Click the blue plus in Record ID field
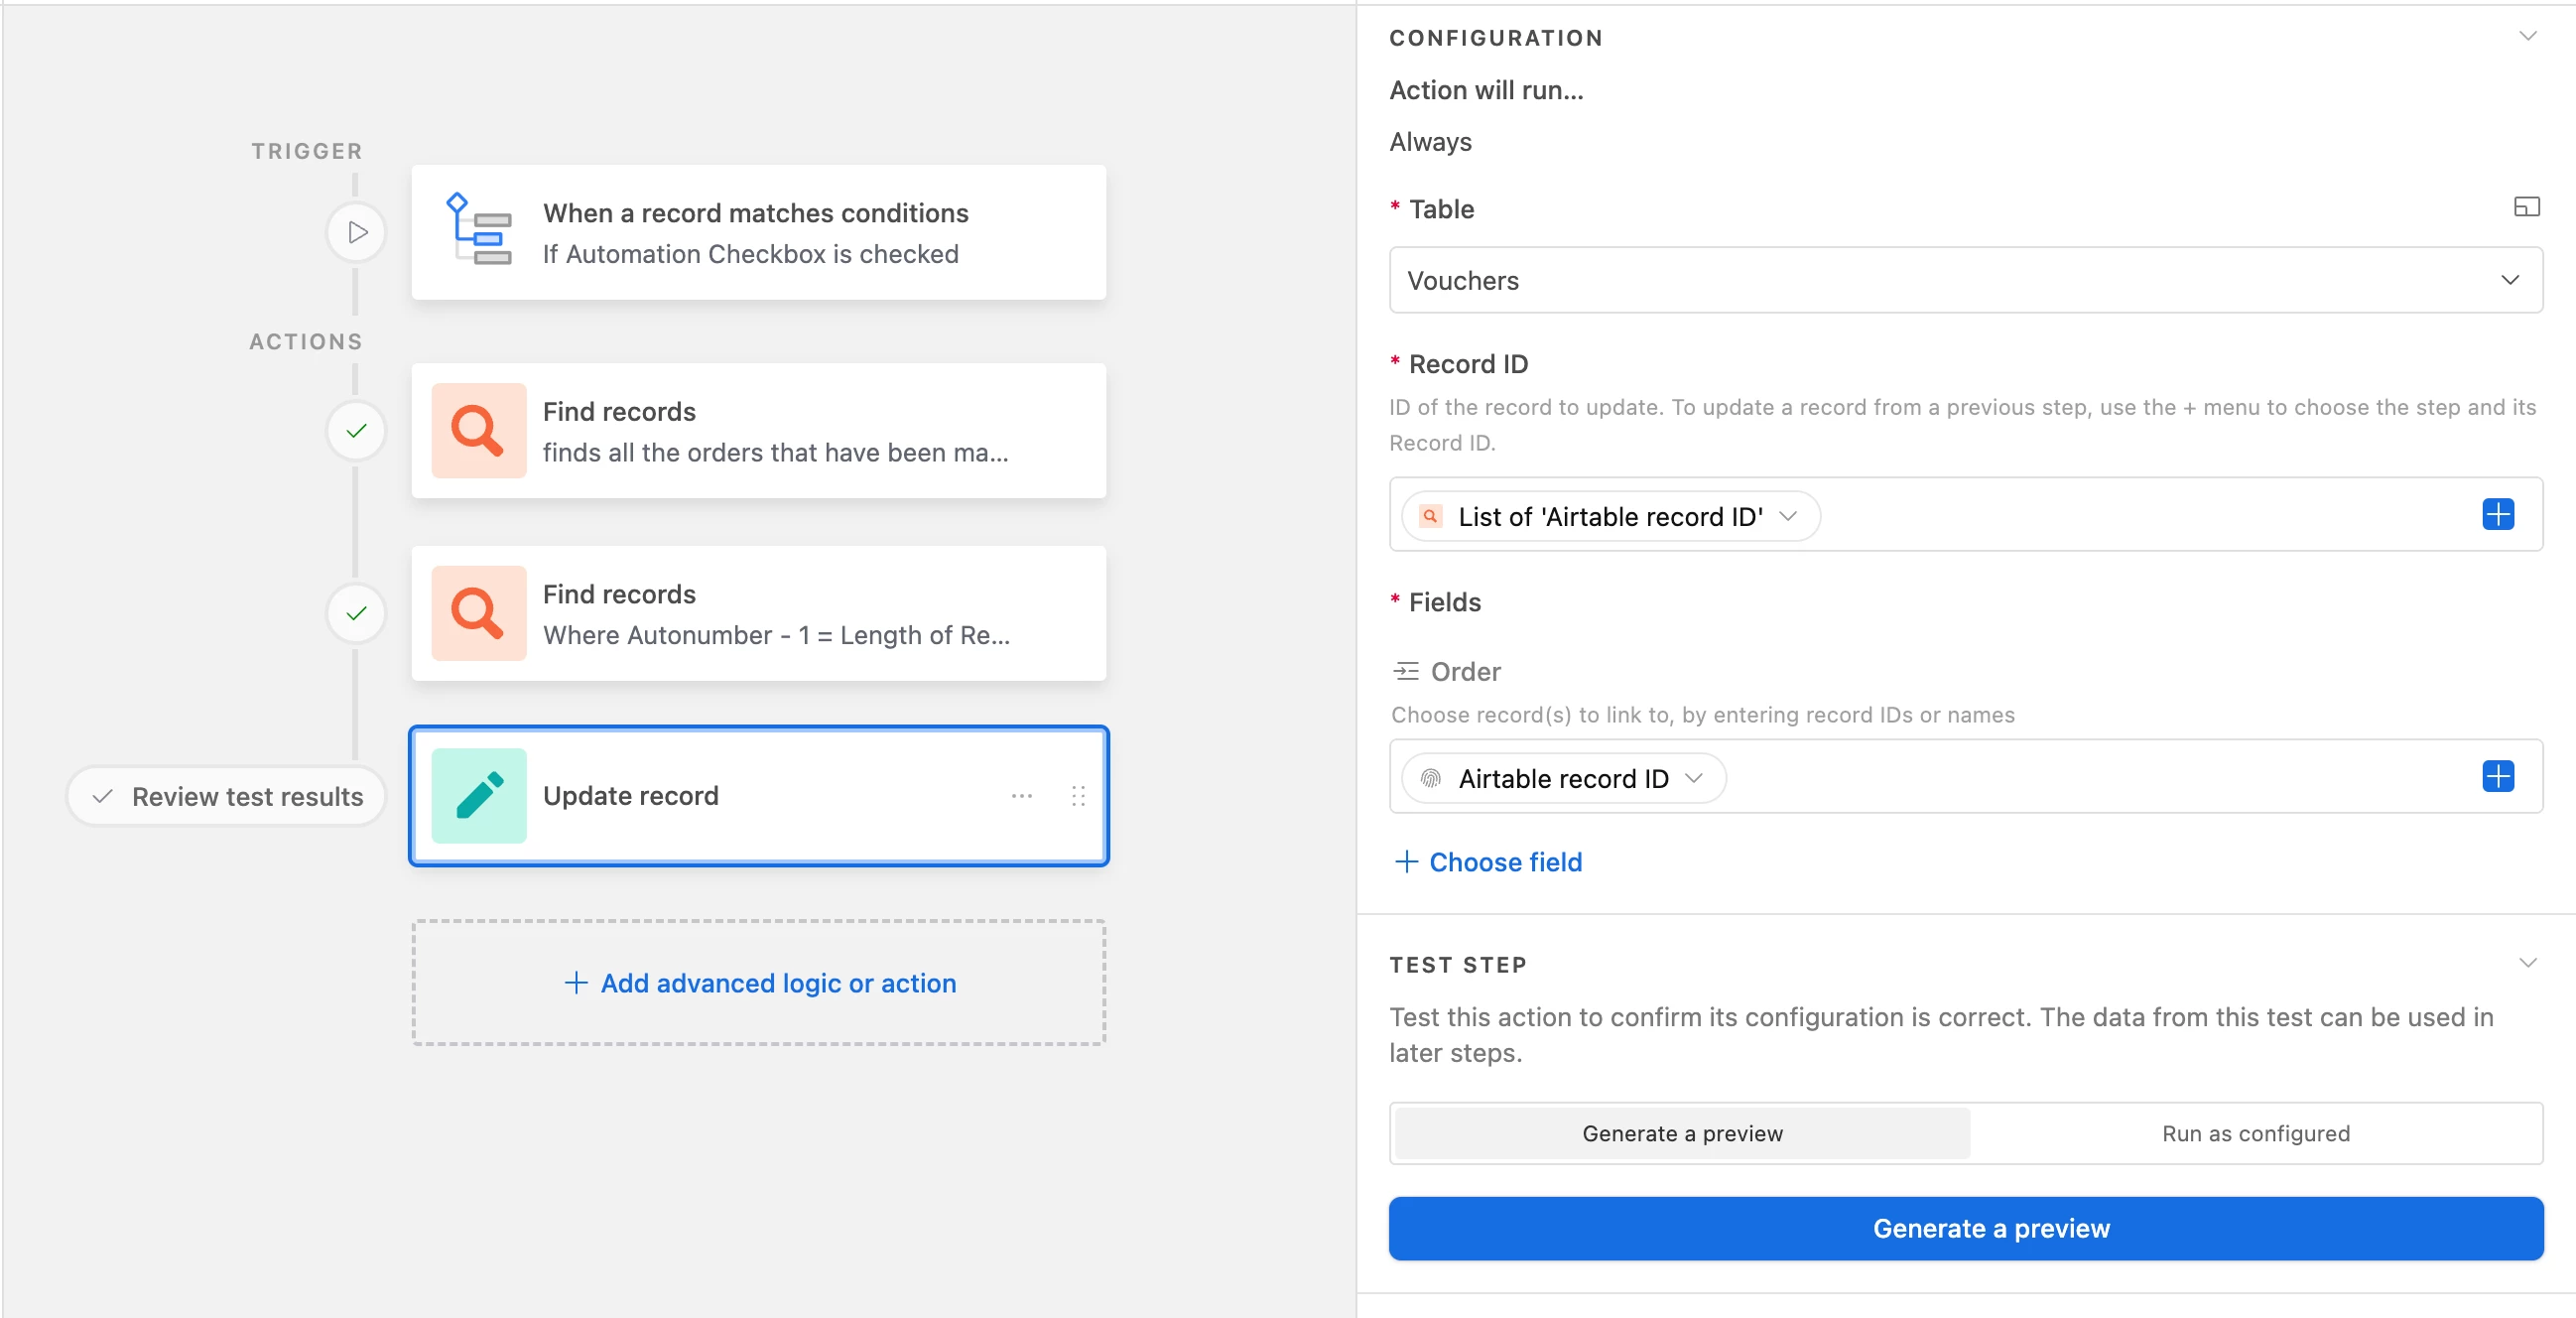 (2497, 515)
